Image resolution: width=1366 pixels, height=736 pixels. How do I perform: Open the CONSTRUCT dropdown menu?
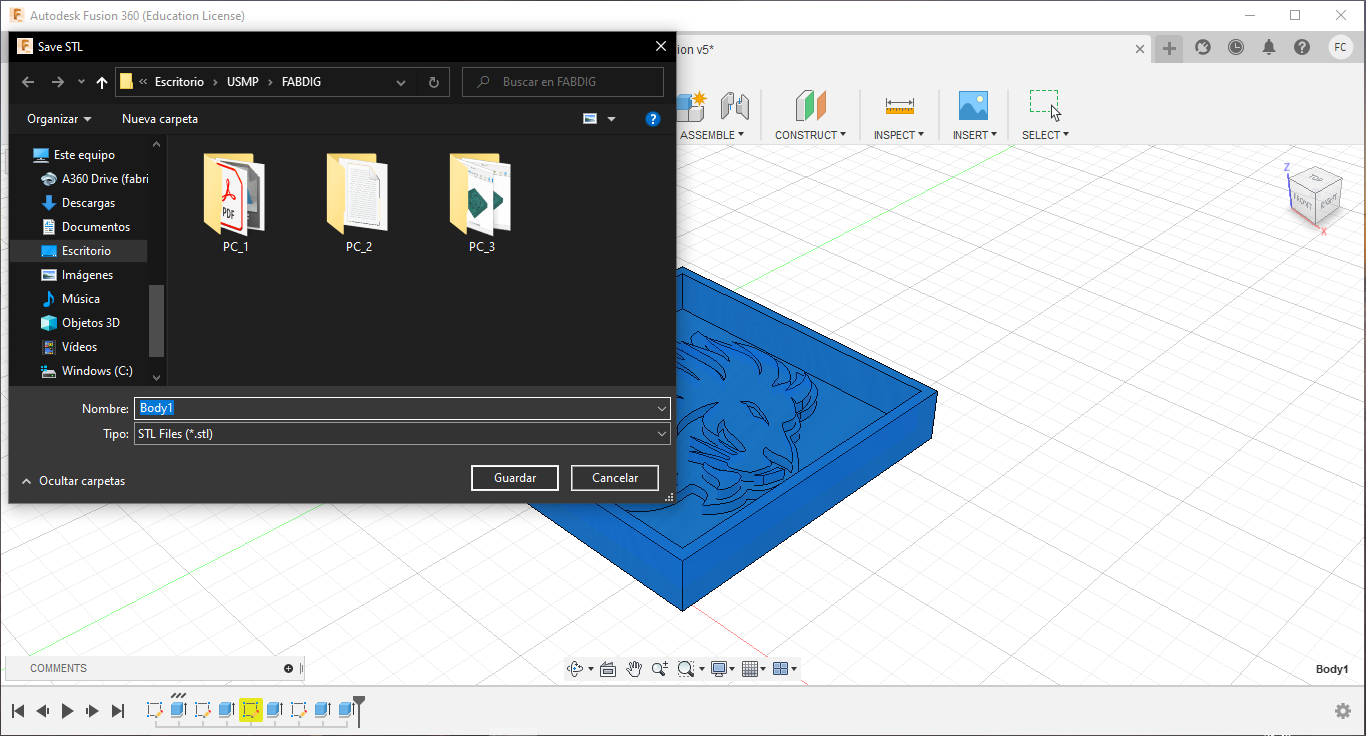[x=810, y=135]
